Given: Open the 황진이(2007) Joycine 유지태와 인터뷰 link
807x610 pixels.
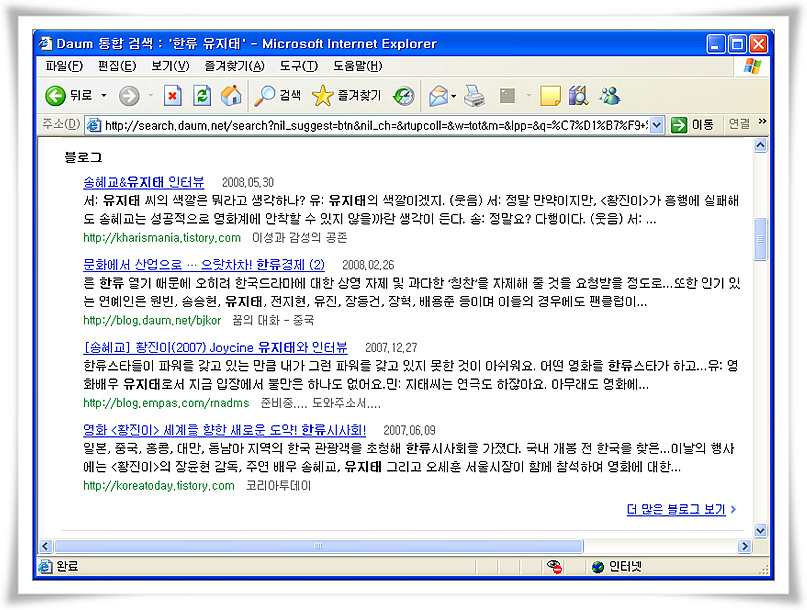Looking at the screenshot, I should [x=215, y=347].
